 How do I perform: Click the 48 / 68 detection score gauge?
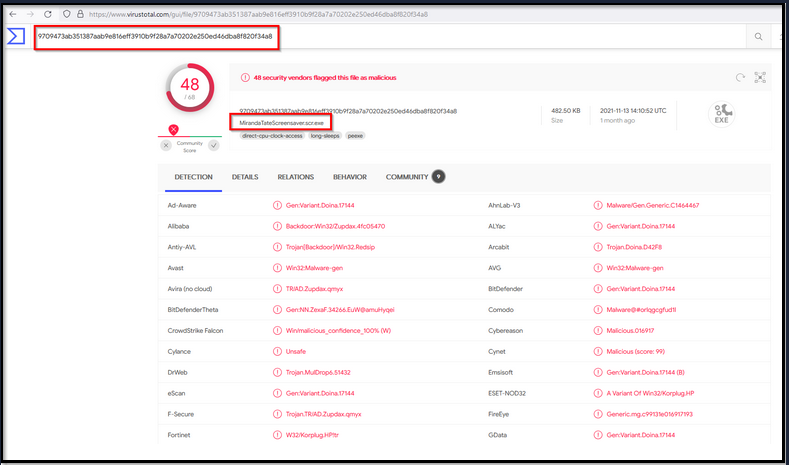point(190,88)
